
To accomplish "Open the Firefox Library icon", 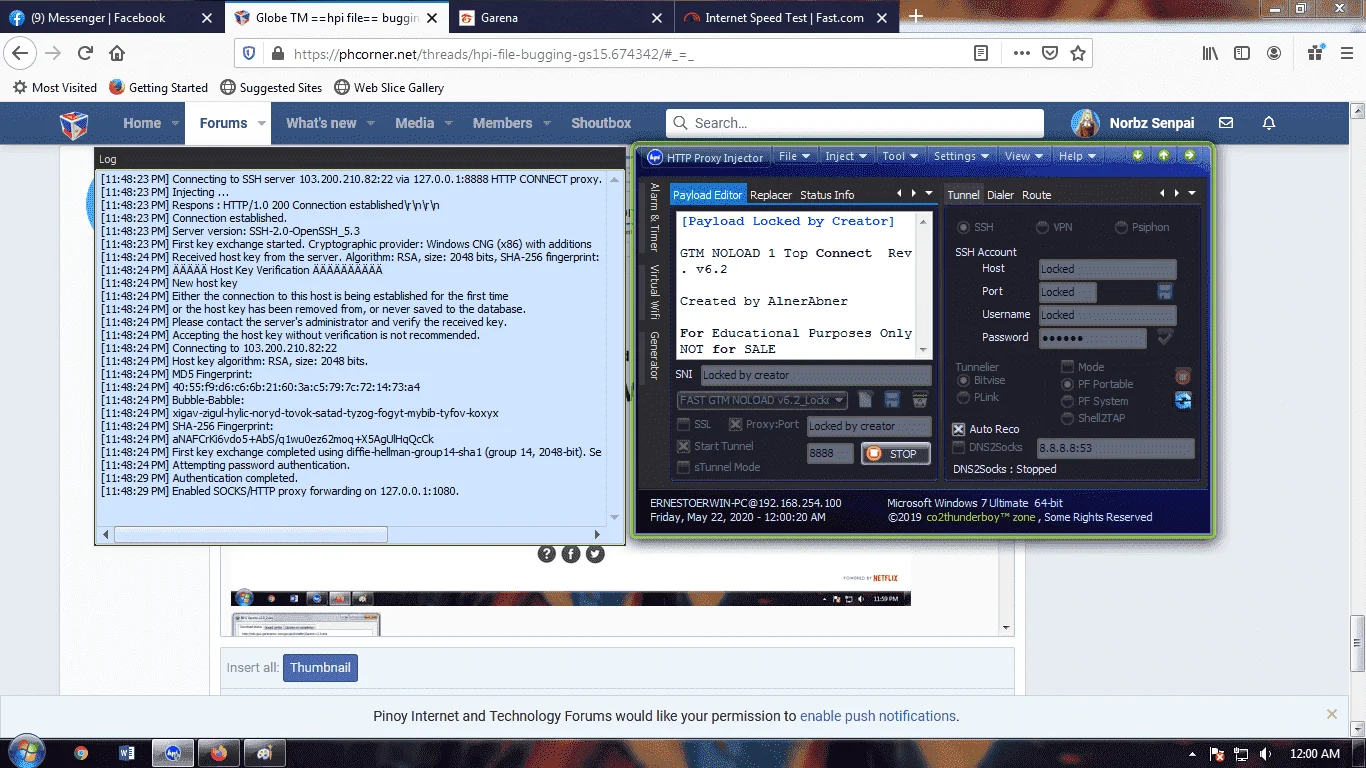I will [x=1211, y=53].
